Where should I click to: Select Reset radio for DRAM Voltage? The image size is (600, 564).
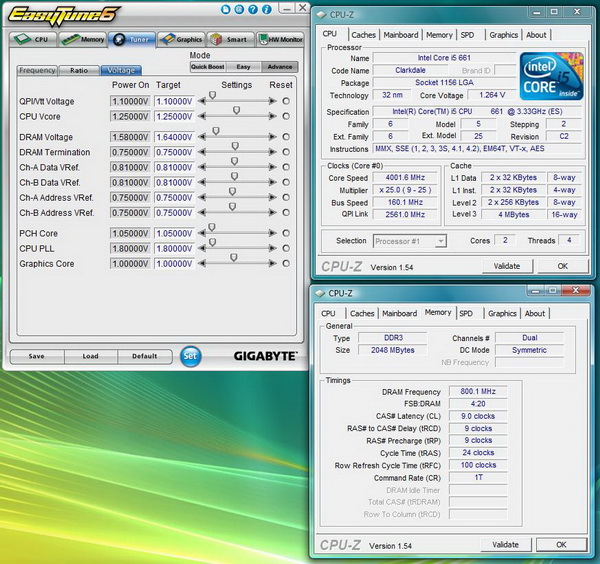(x=286, y=137)
